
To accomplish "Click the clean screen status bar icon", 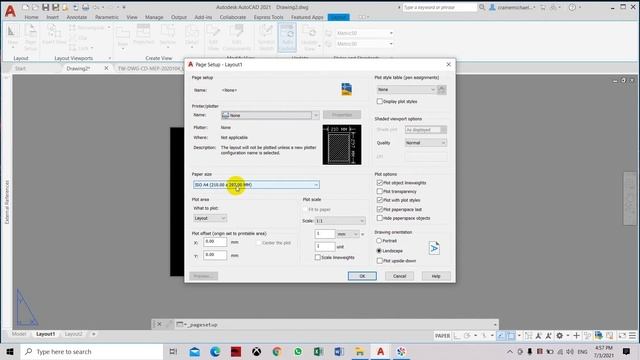I will (x=622, y=336).
